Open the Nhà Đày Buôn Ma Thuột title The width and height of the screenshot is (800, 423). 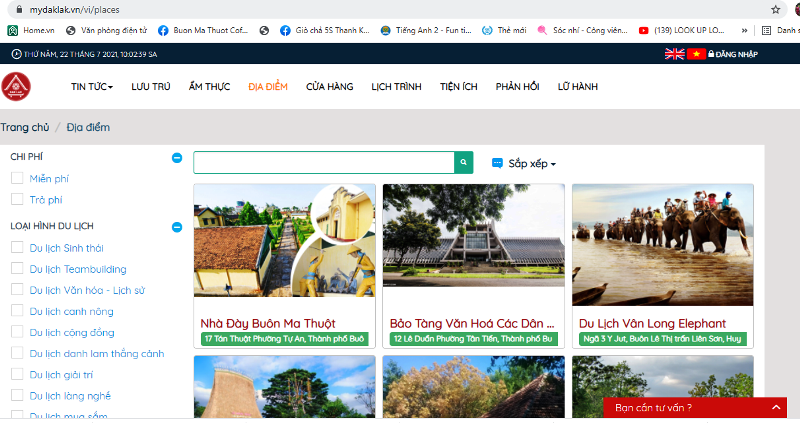268,324
